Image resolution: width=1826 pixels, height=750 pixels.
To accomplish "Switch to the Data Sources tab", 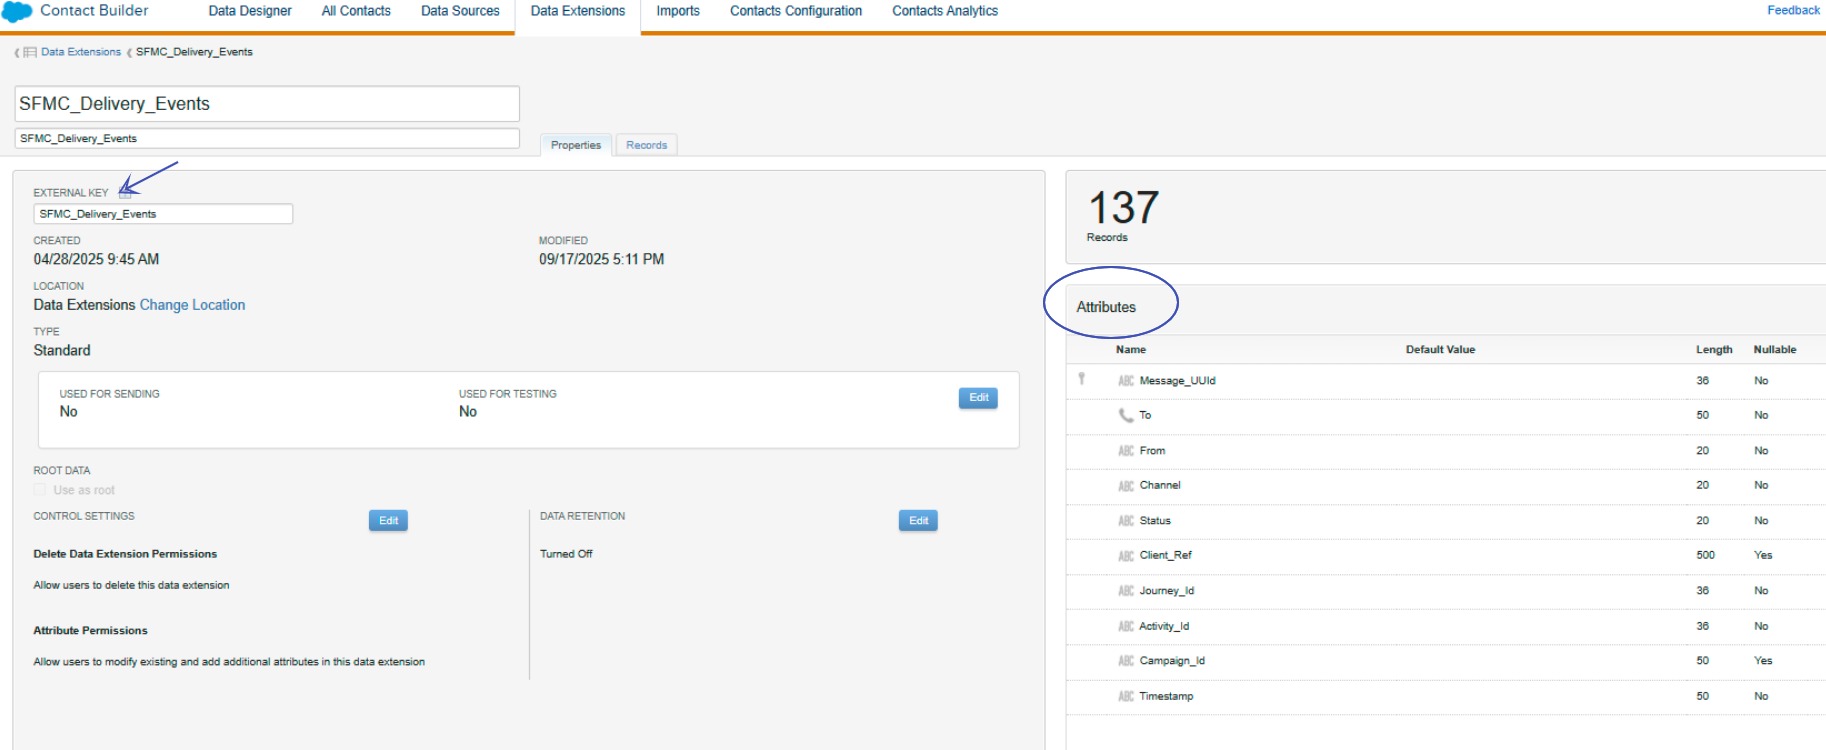I will click(460, 11).
